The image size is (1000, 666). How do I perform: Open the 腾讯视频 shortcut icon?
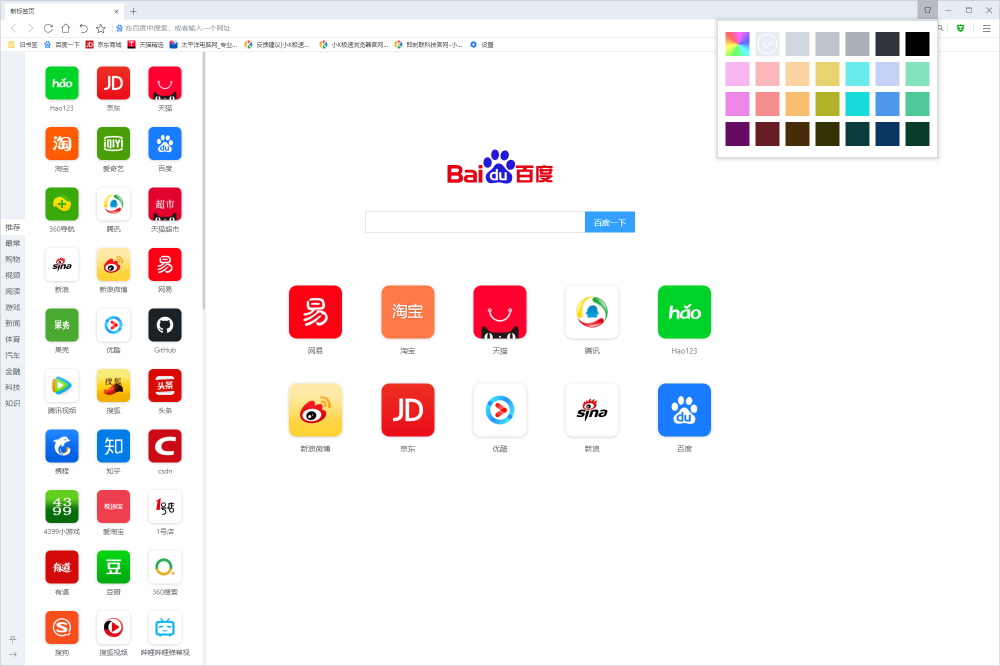pyautogui.click(x=62, y=385)
